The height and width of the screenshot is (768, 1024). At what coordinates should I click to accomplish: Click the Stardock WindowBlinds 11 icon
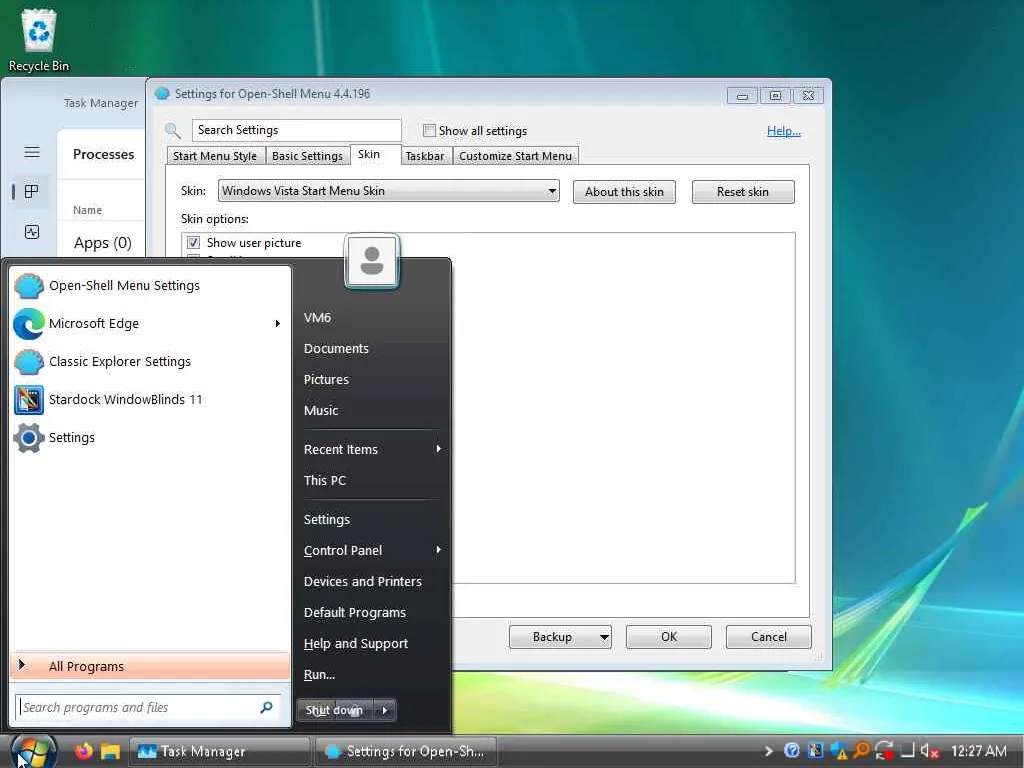(x=29, y=400)
